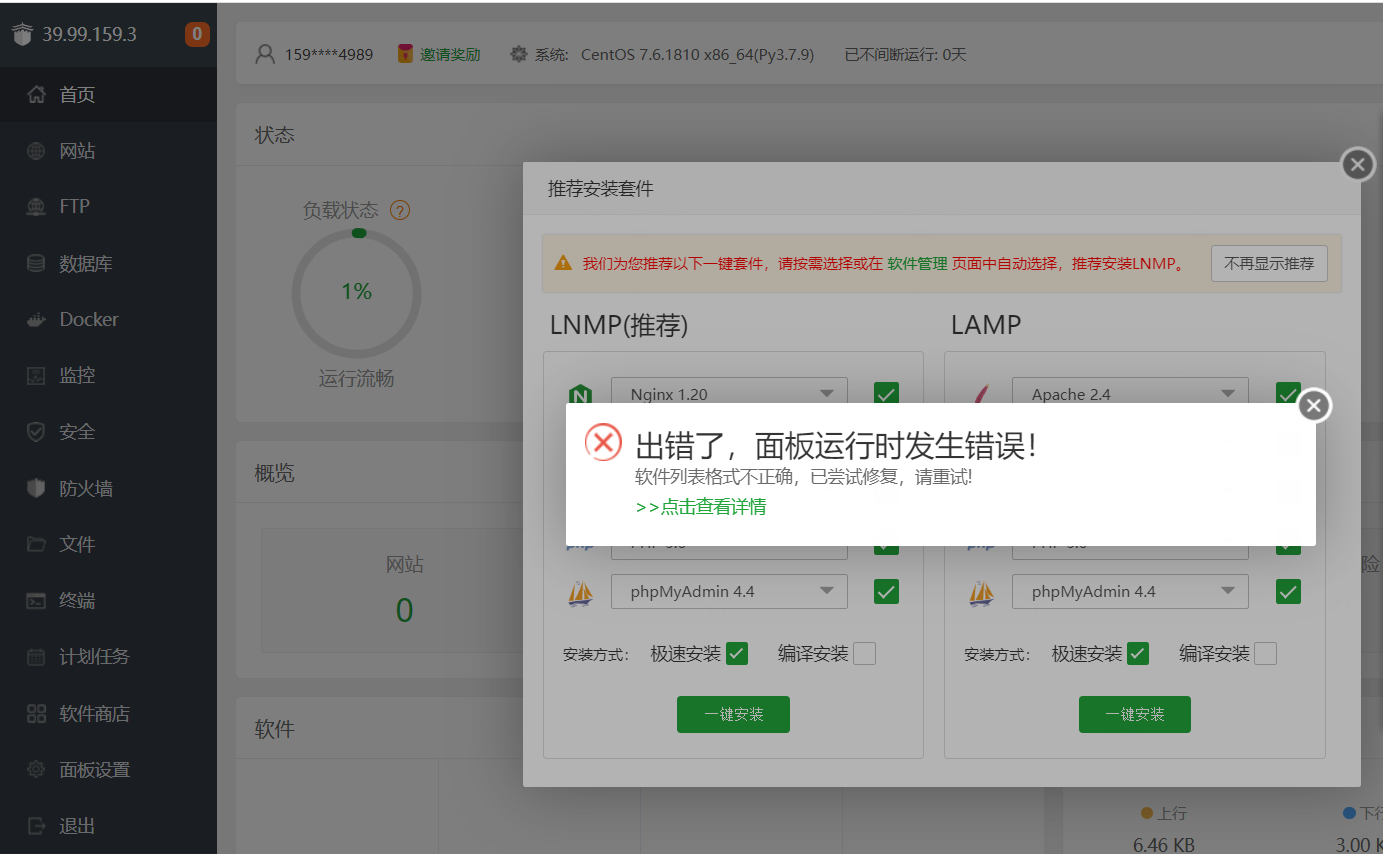Enable 编译安装 under LNMP
The height and width of the screenshot is (854, 1383).
click(x=864, y=654)
